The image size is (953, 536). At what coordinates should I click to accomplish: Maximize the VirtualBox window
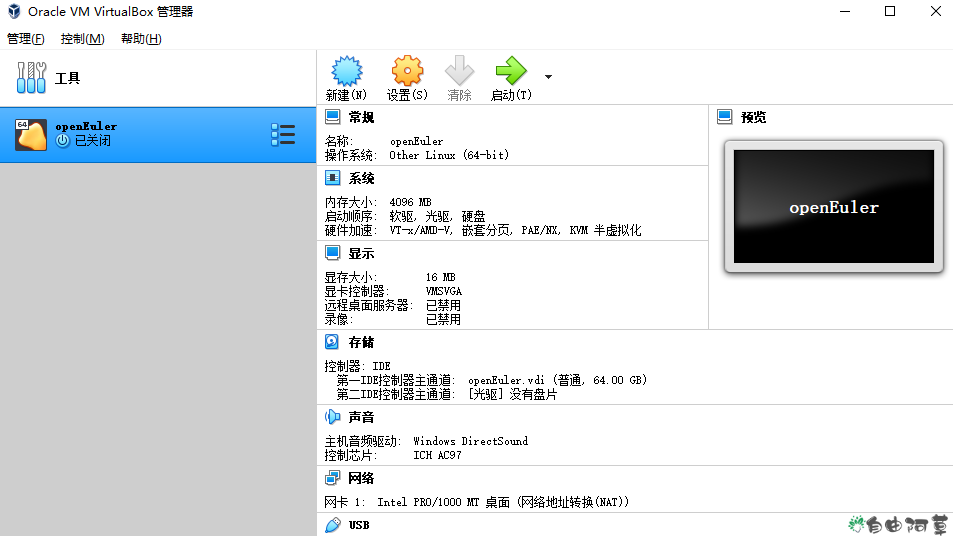point(890,12)
